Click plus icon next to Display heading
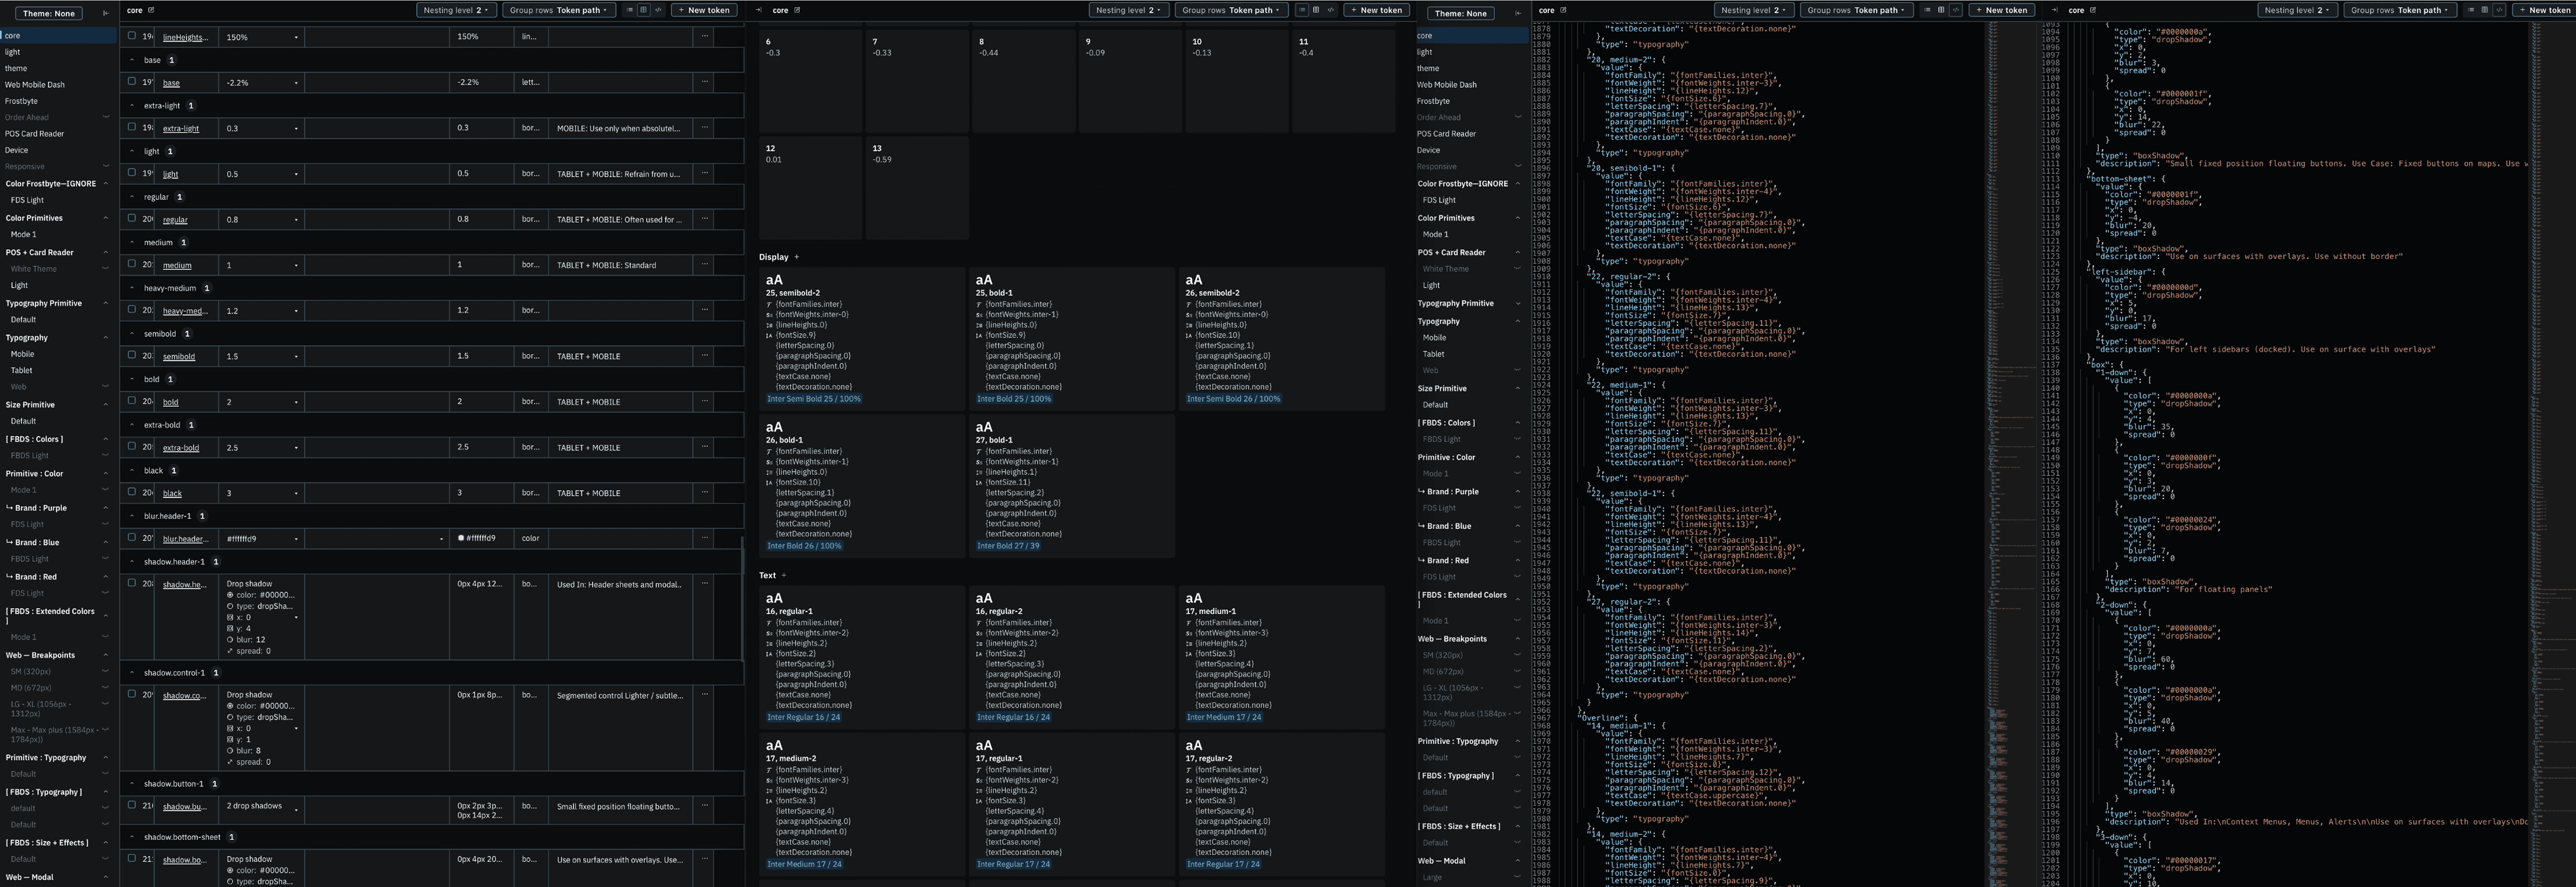The height and width of the screenshot is (887, 2576). pos(796,257)
